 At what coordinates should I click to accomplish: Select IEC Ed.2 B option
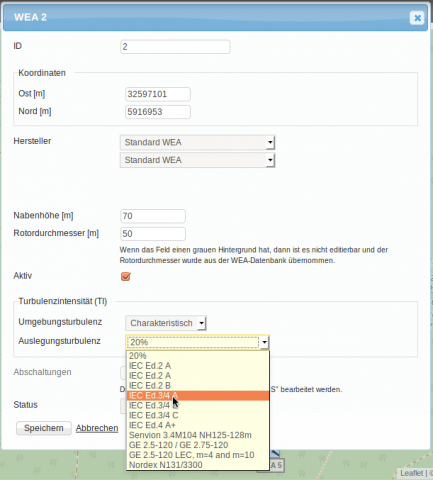[x=198, y=386]
